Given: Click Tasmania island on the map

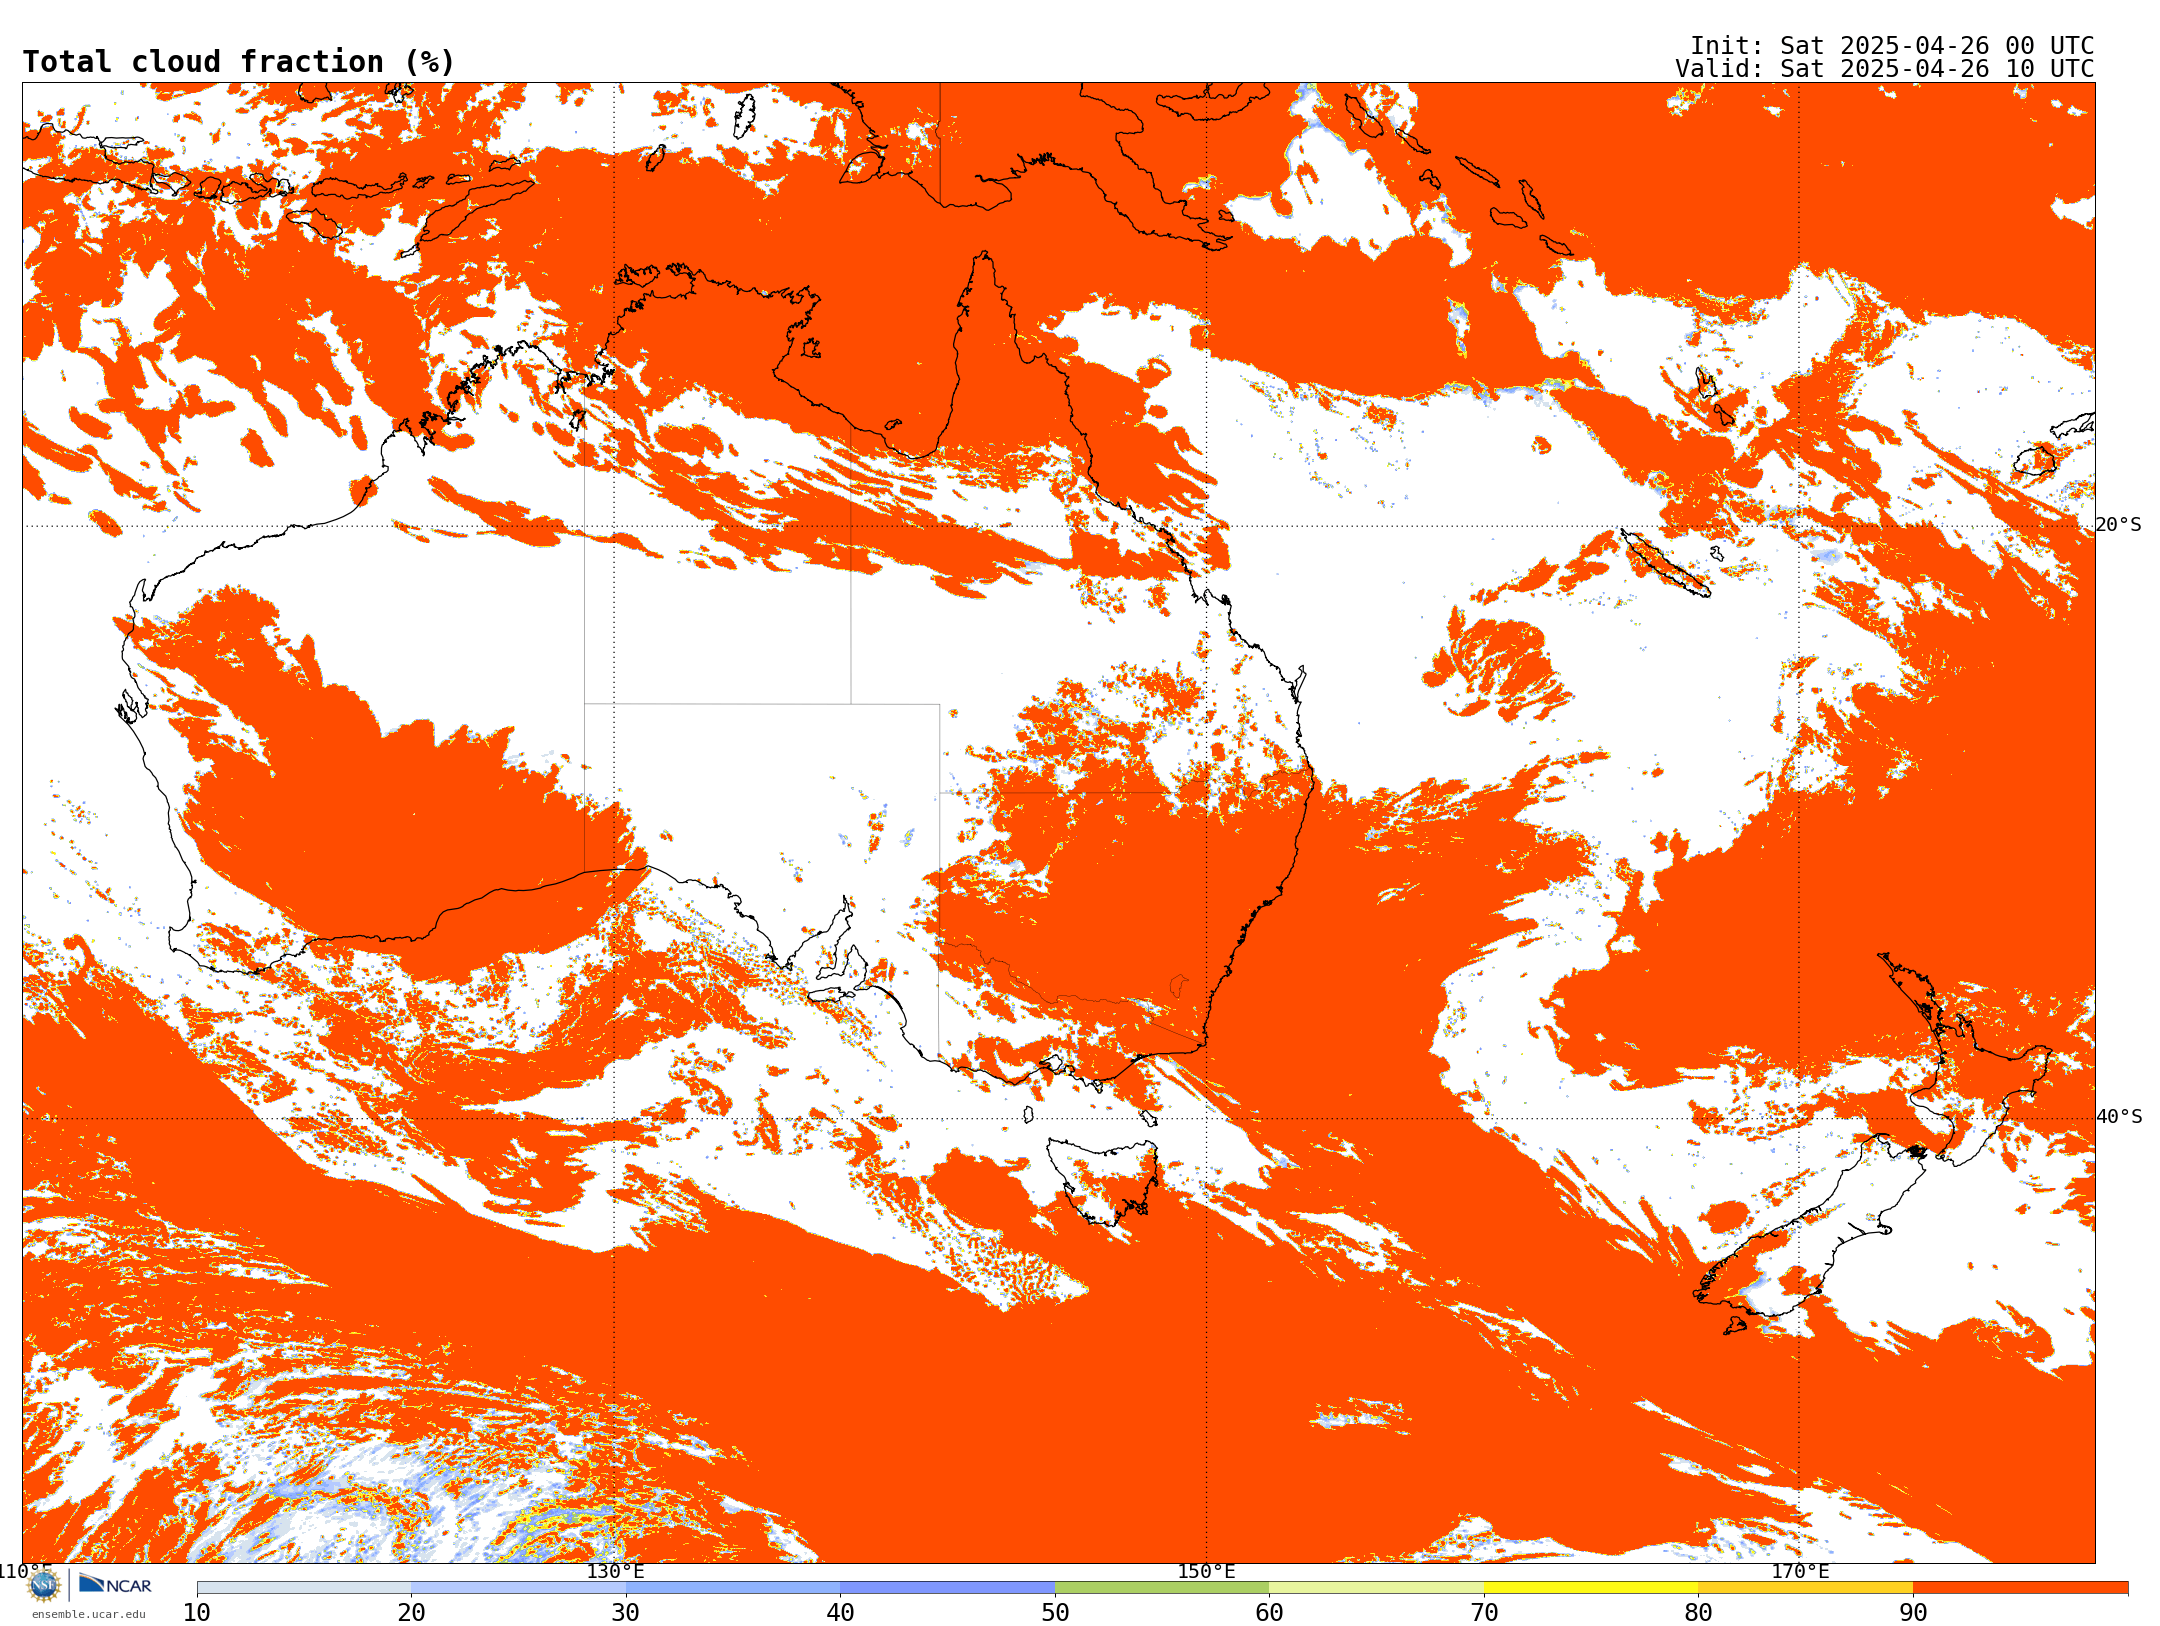Looking at the screenshot, I should [x=1103, y=1180].
